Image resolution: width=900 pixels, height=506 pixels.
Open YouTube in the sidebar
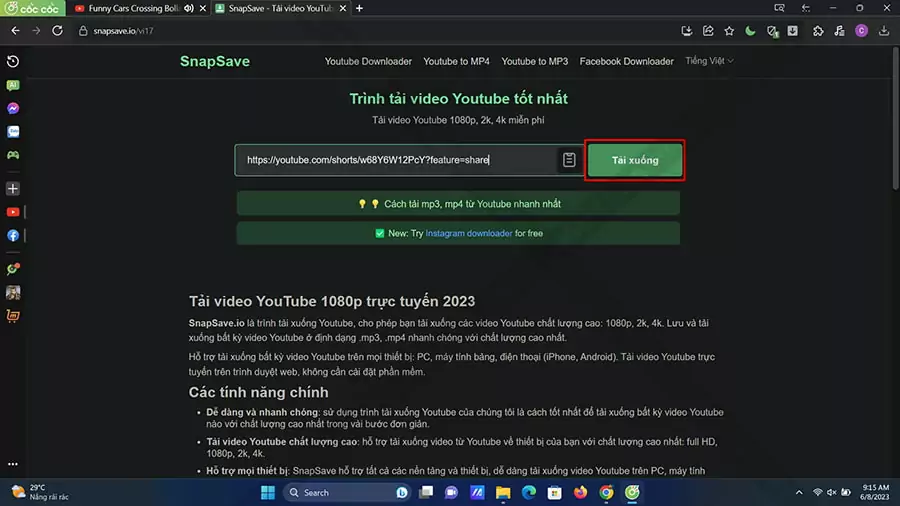click(13, 212)
